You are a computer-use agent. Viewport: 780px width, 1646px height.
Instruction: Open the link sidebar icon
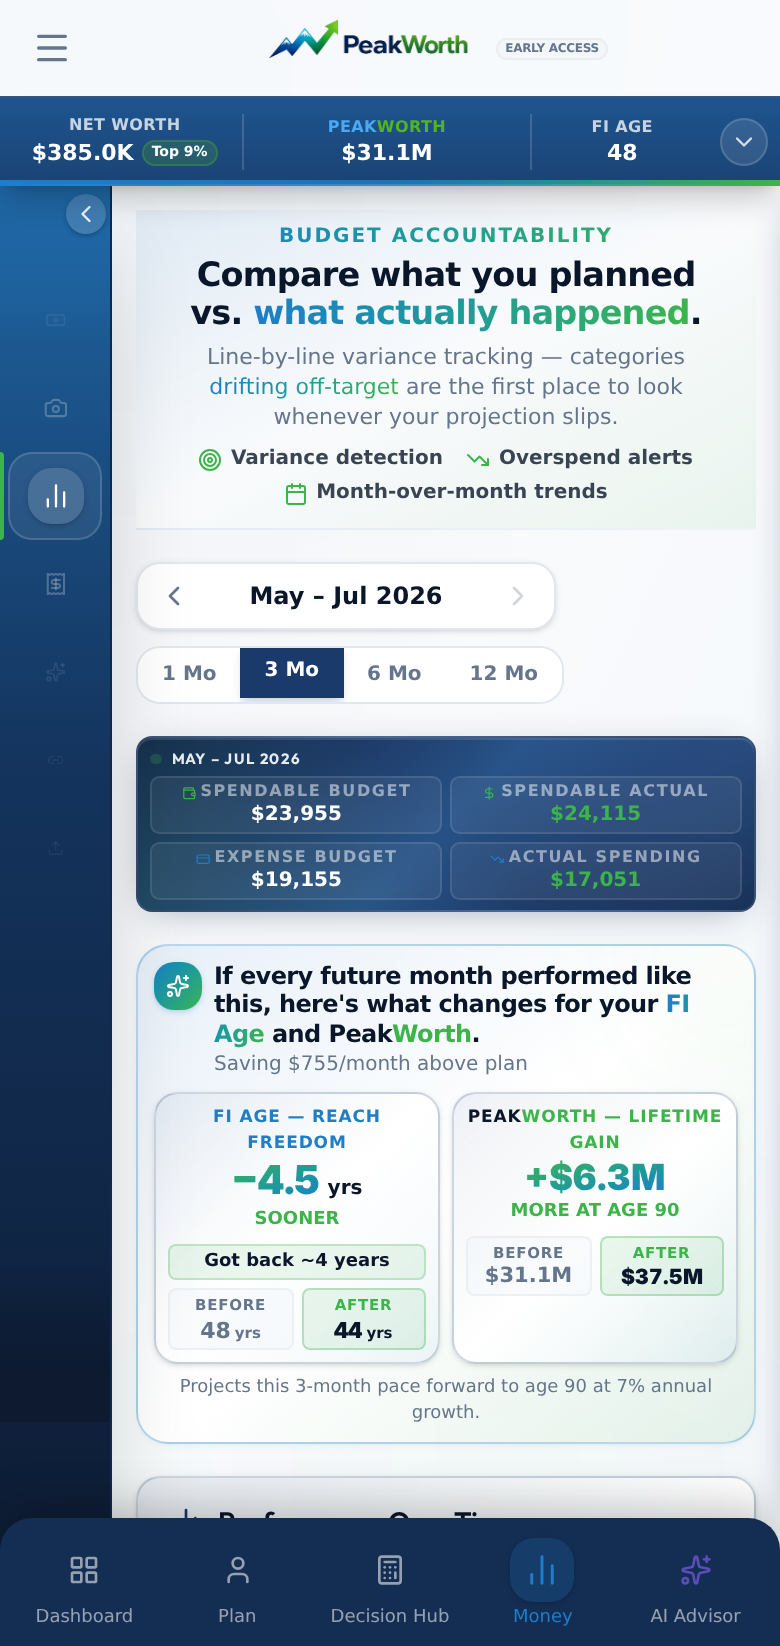[56, 760]
